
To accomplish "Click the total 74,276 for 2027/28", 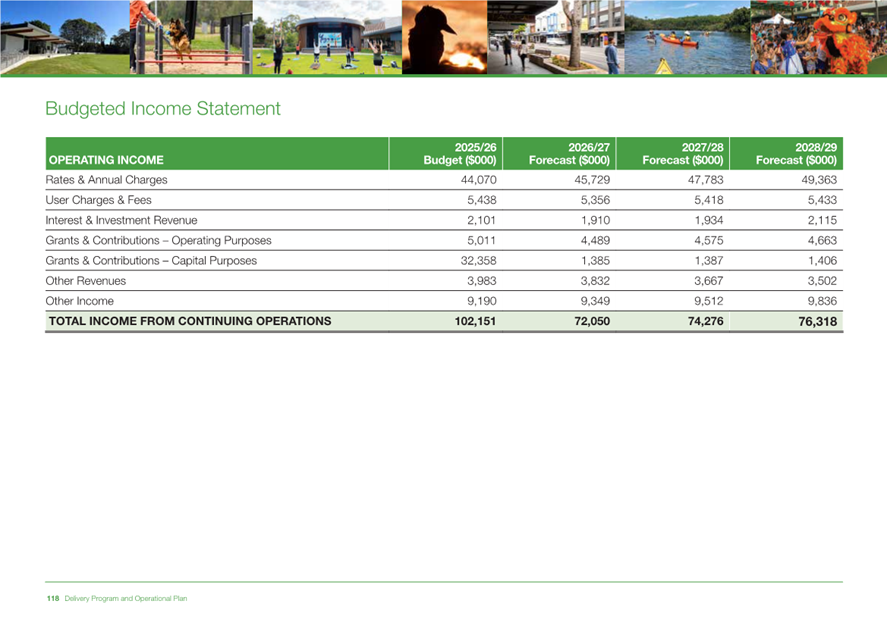I will pos(705,321).
